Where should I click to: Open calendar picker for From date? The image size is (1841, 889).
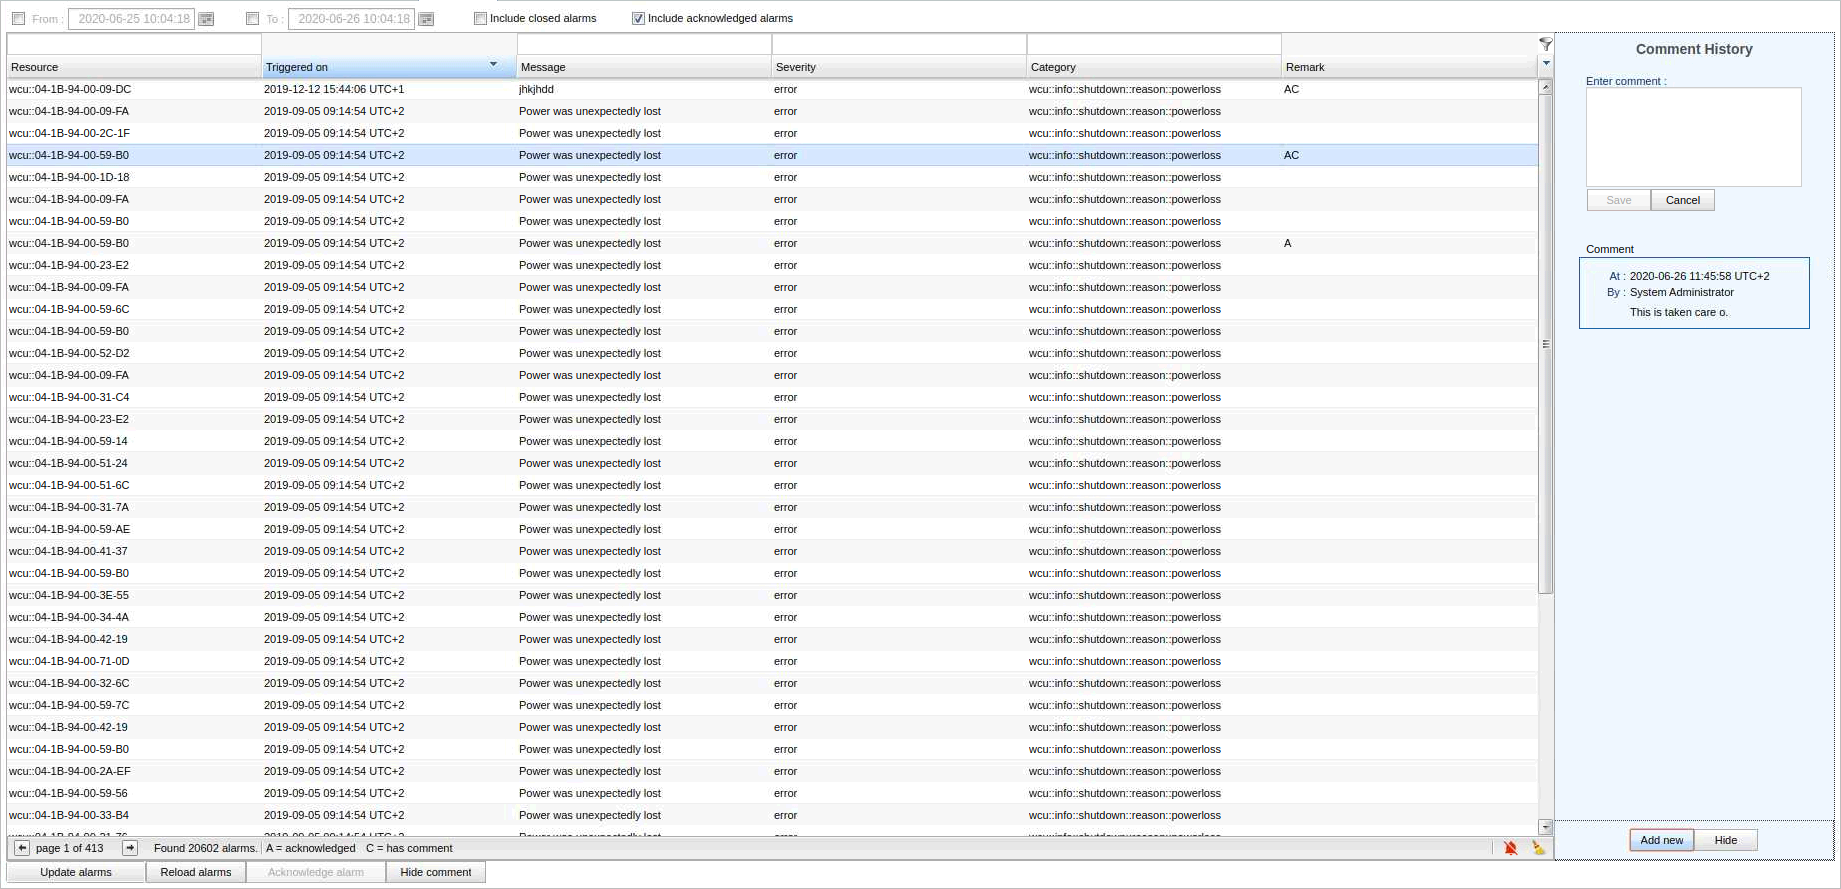206,19
